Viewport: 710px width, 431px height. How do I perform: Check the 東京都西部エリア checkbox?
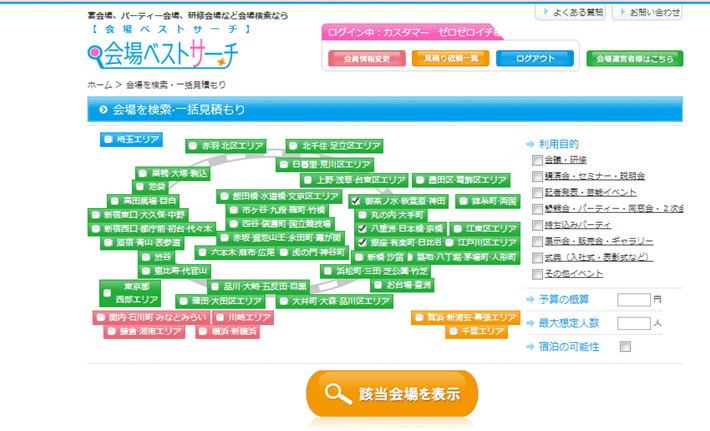pos(107,293)
